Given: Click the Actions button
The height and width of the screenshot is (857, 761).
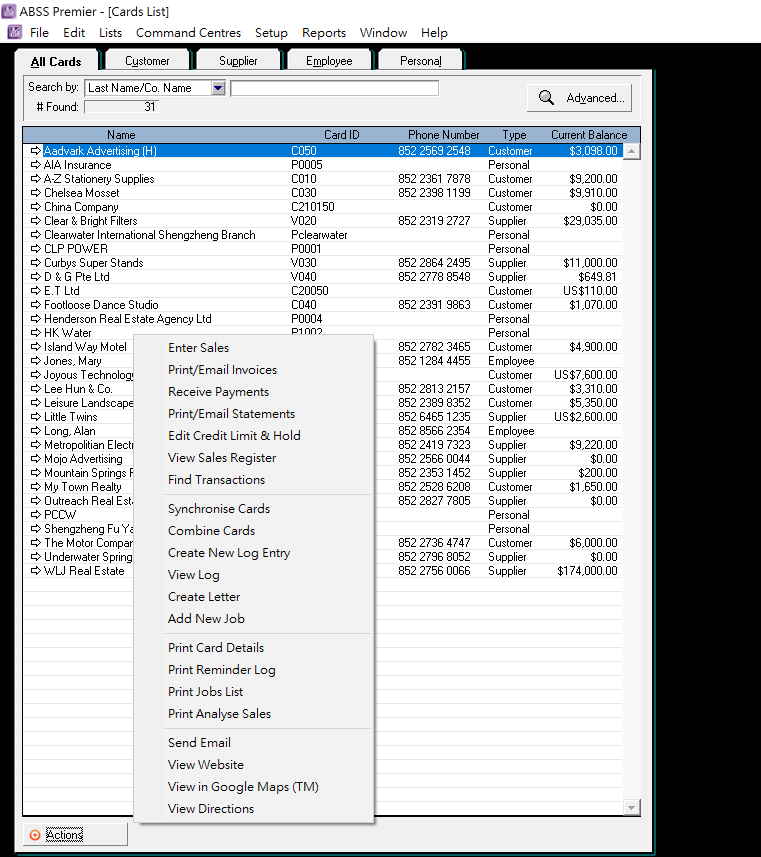Looking at the screenshot, I should coord(75,835).
